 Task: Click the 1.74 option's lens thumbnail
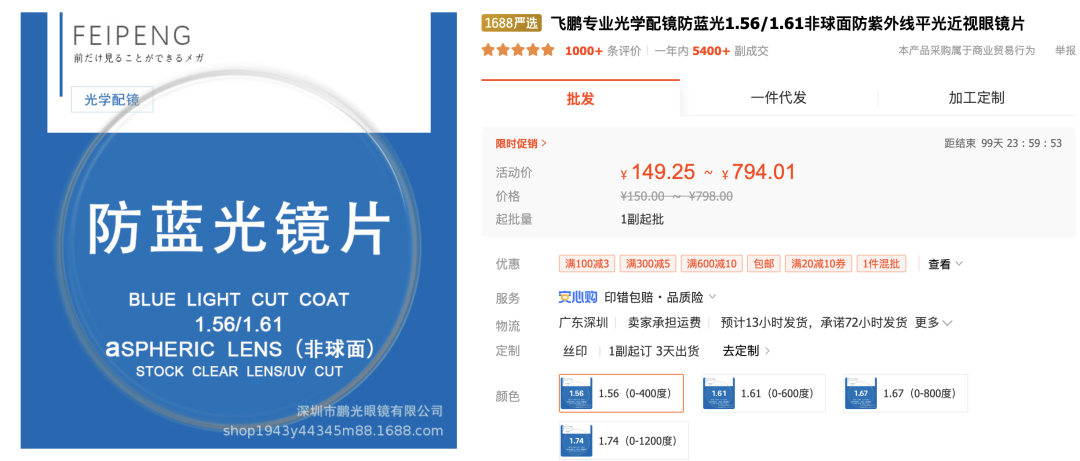577,441
